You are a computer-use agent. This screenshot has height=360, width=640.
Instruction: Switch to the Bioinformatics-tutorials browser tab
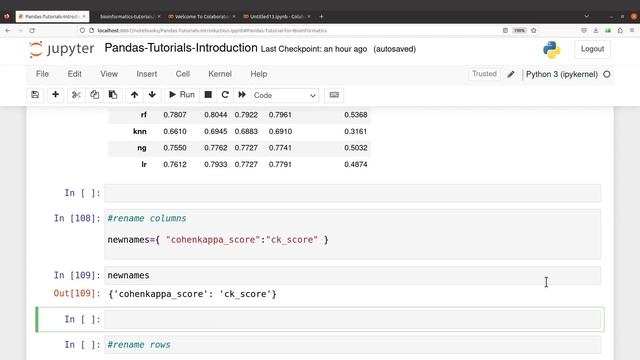(x=127, y=16)
